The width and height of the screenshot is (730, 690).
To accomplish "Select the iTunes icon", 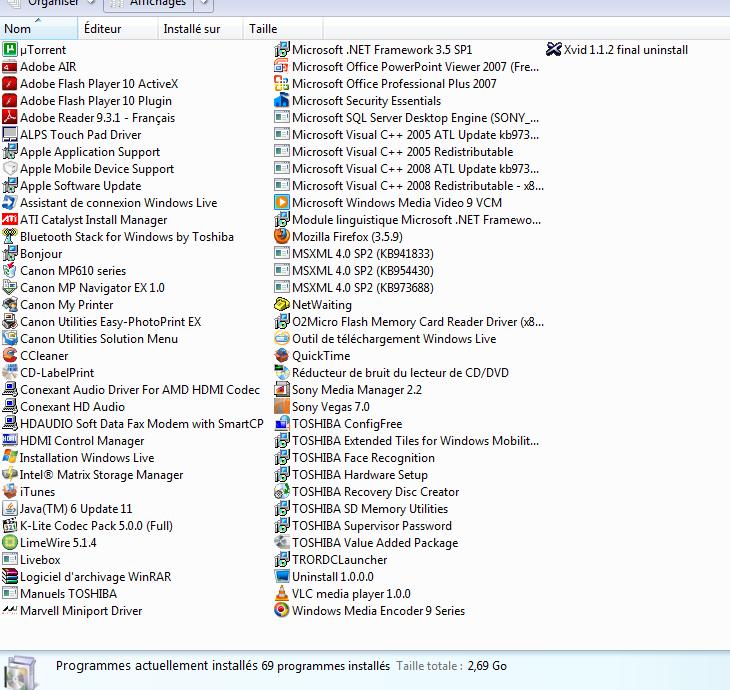I will point(10,491).
